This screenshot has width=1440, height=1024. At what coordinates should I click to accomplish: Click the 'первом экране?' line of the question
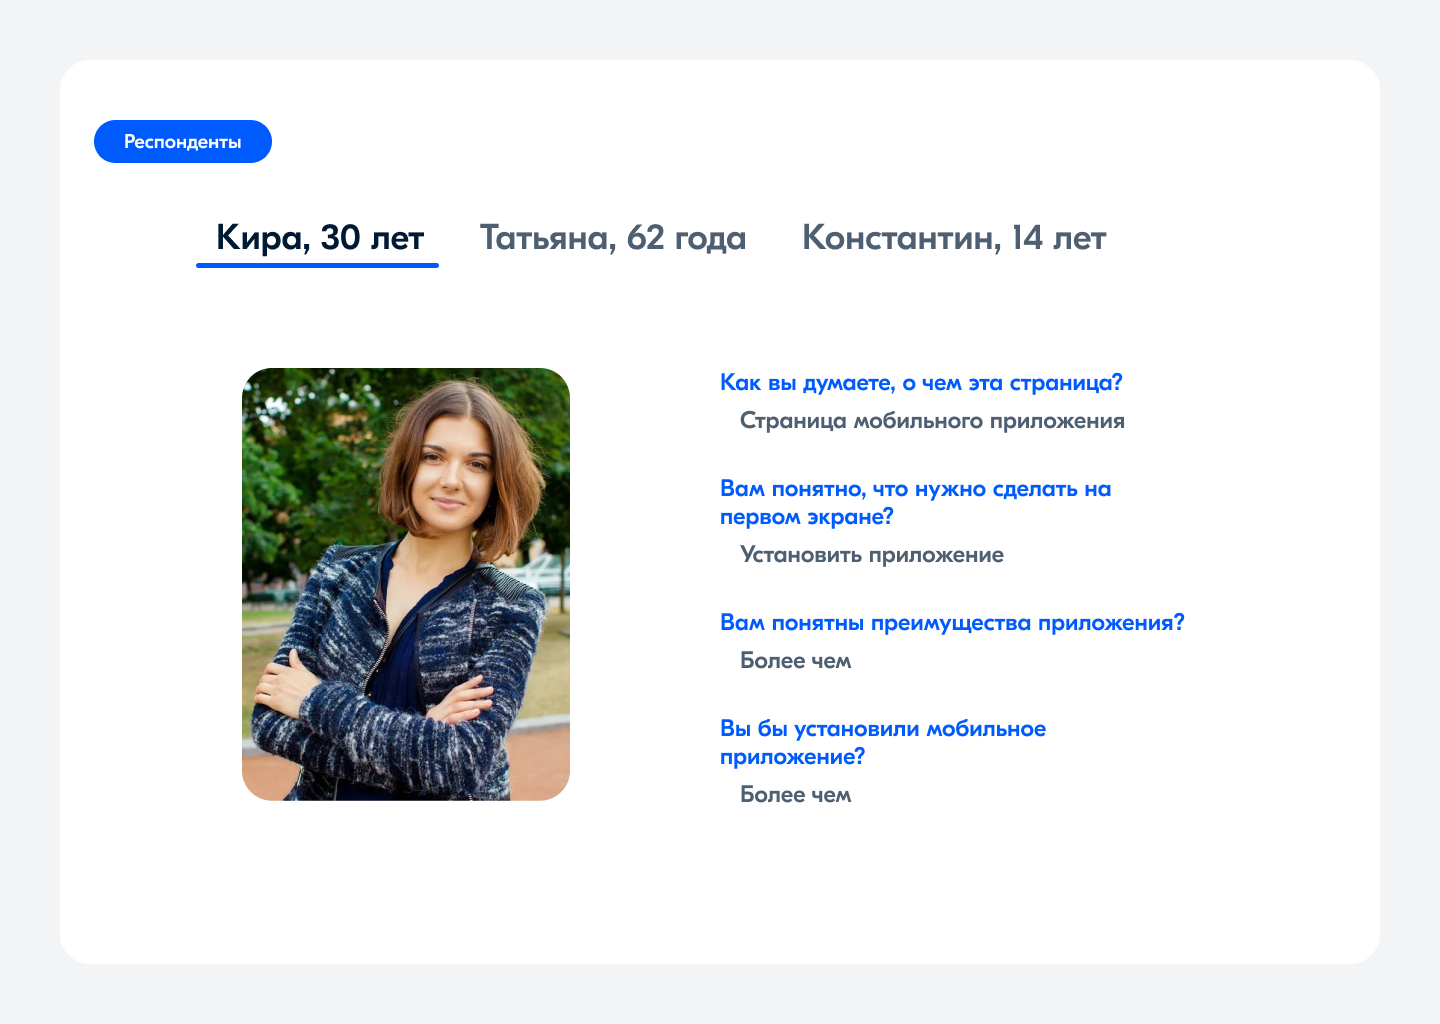(806, 517)
